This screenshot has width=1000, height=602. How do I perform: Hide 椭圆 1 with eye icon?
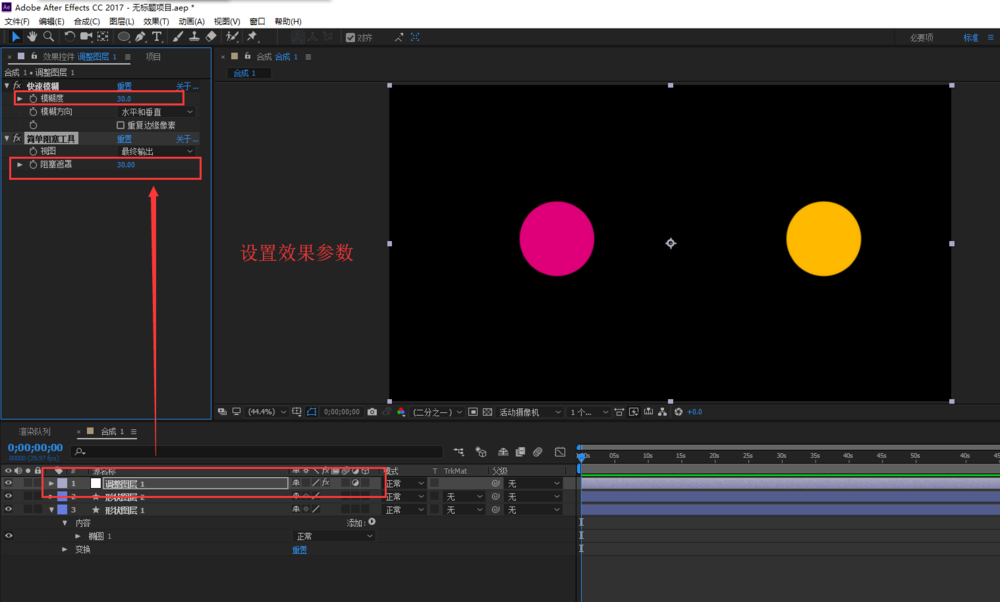pyautogui.click(x=8, y=536)
